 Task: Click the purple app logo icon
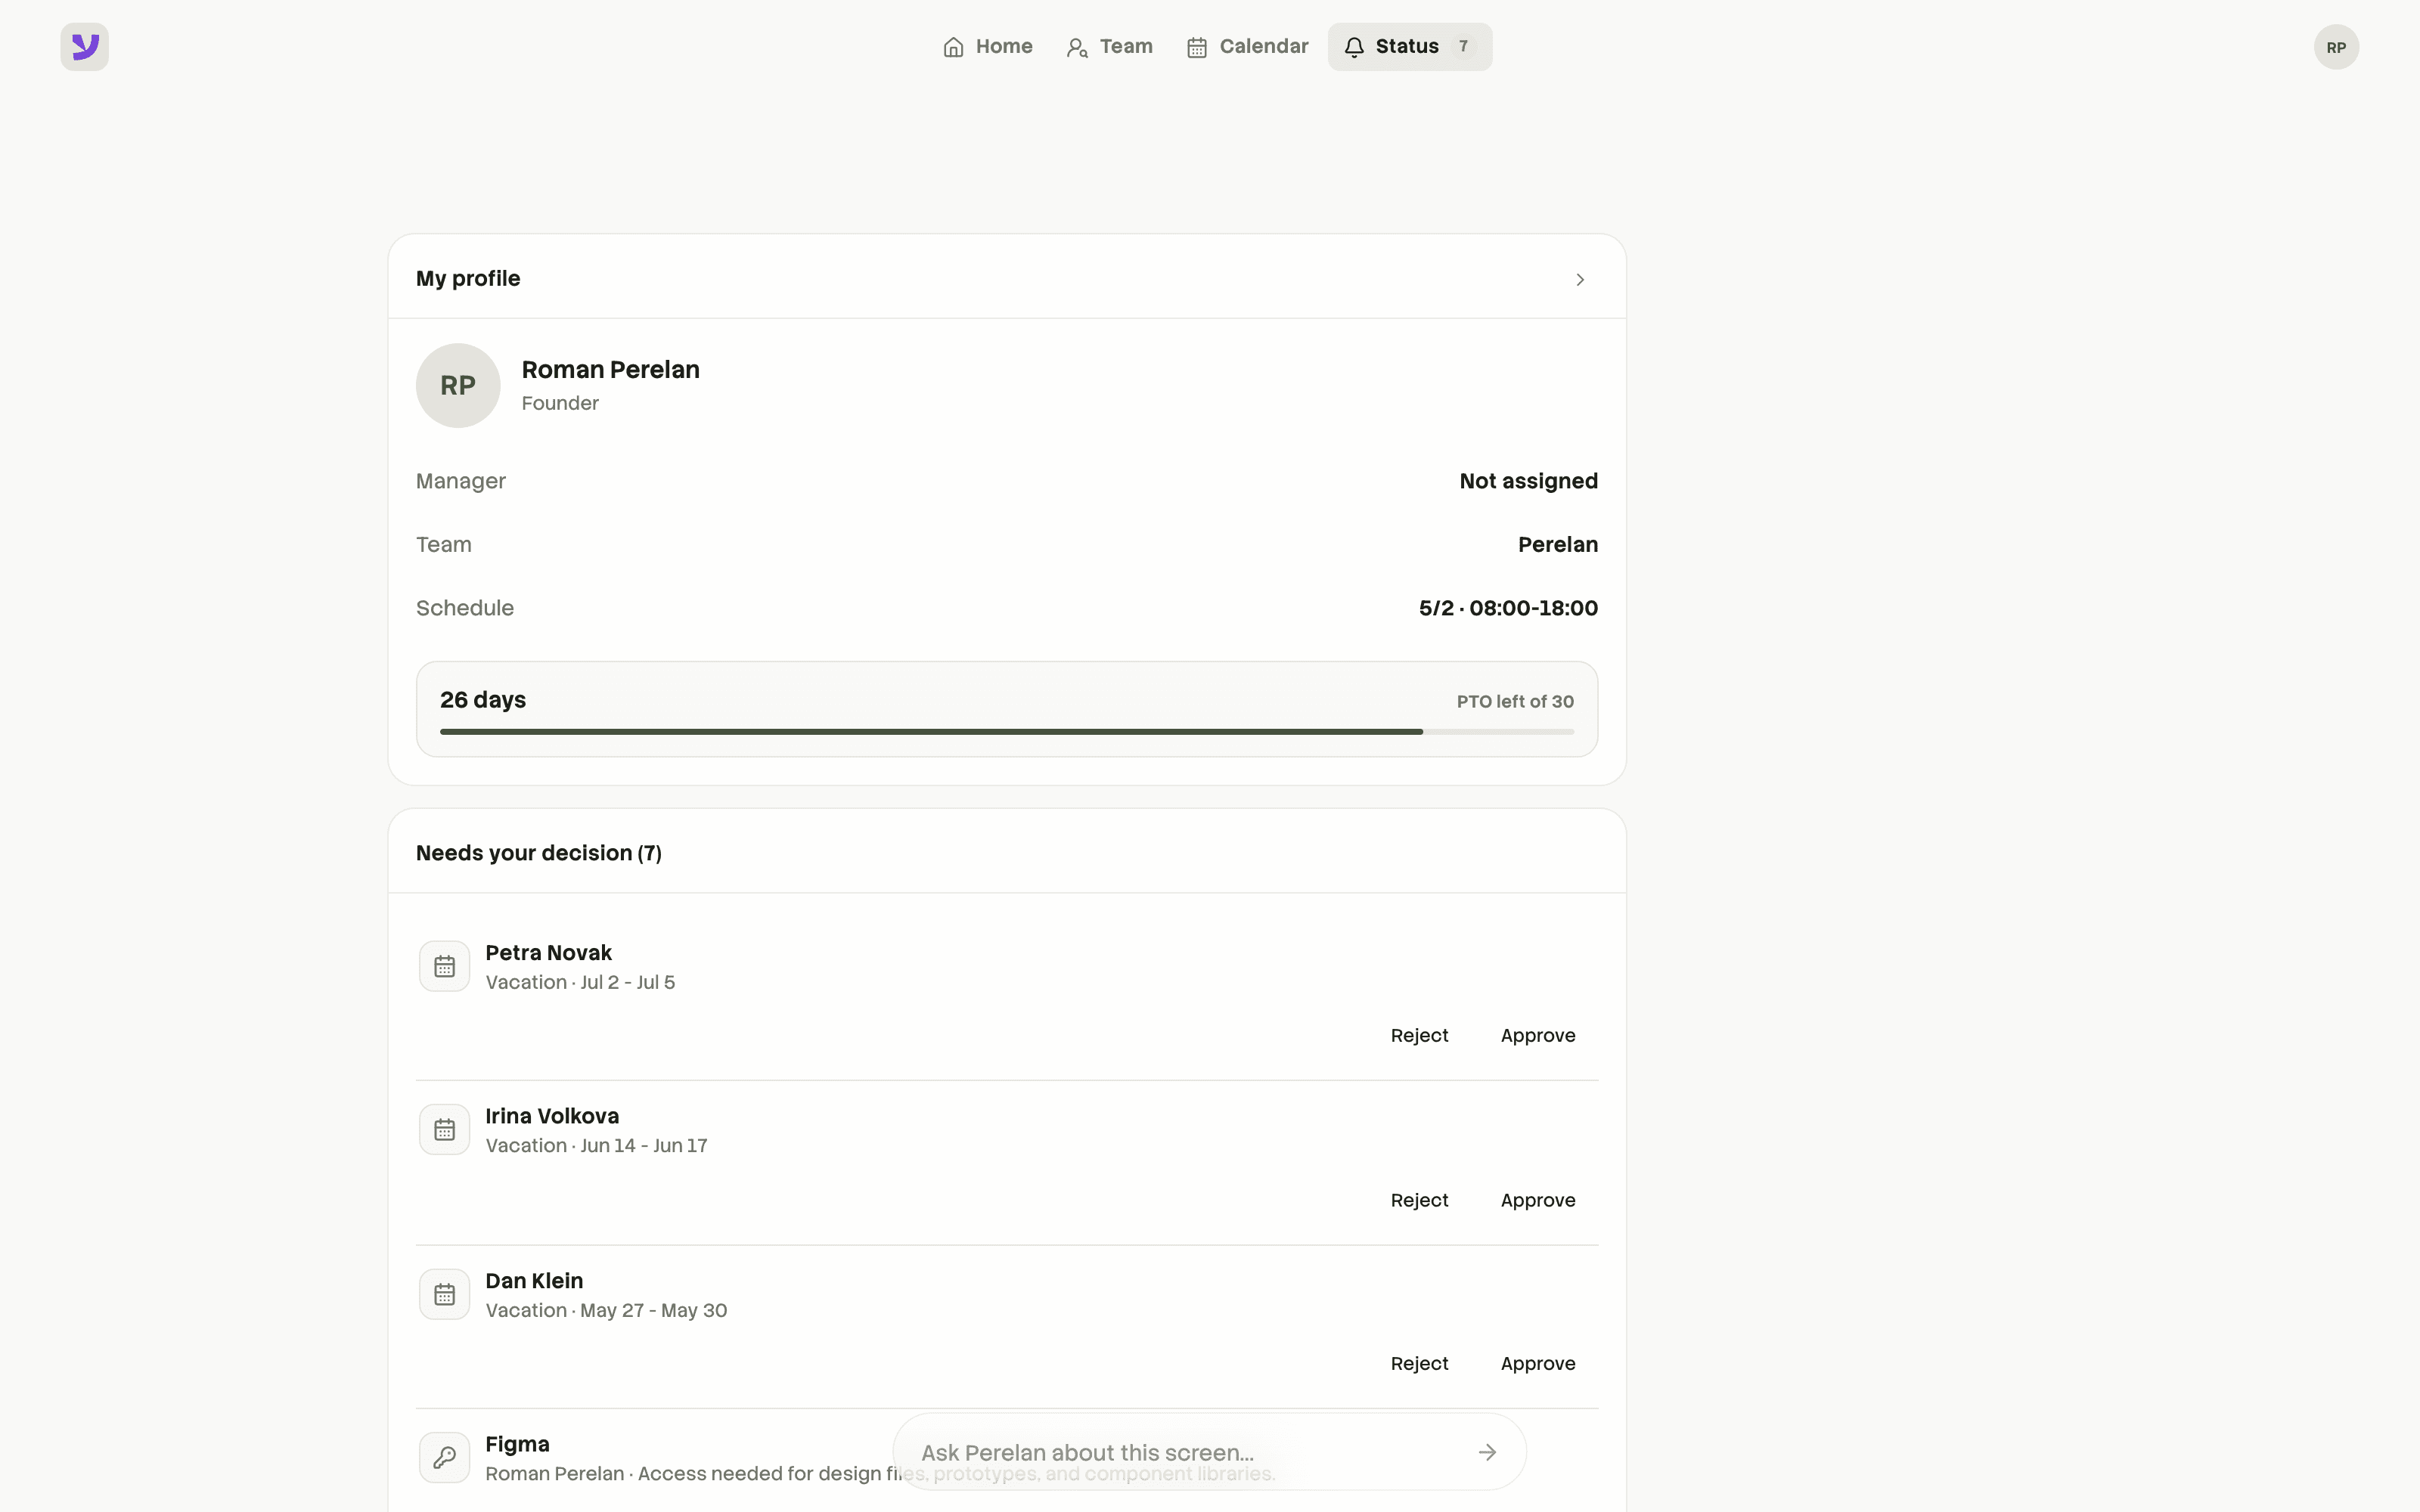coord(85,47)
